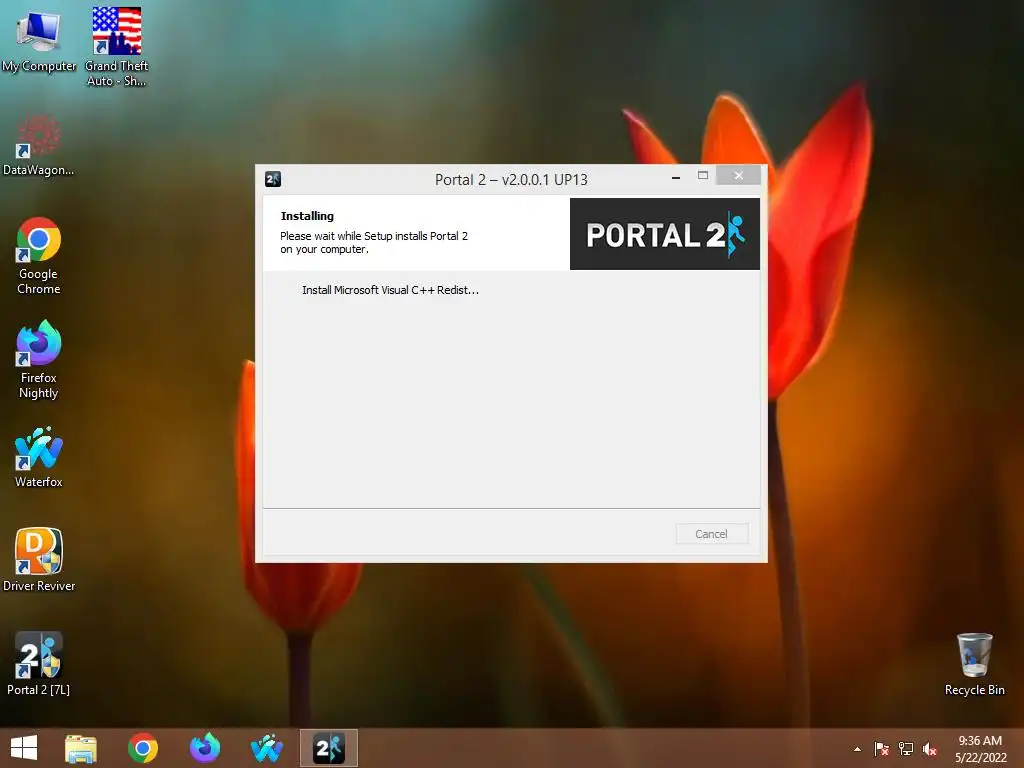
Task: Click the Portal 2 installer taskbar button
Action: 328,748
